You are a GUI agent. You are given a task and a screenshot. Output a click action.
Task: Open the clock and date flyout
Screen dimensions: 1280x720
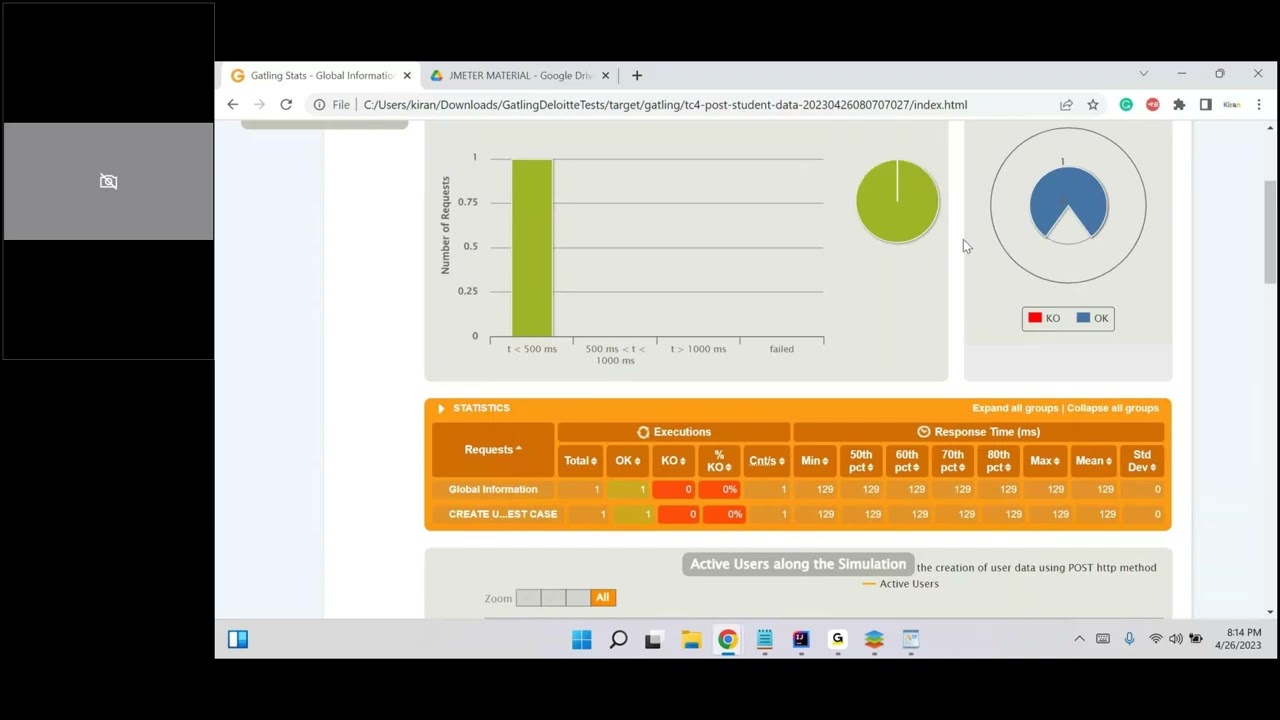click(1238, 639)
